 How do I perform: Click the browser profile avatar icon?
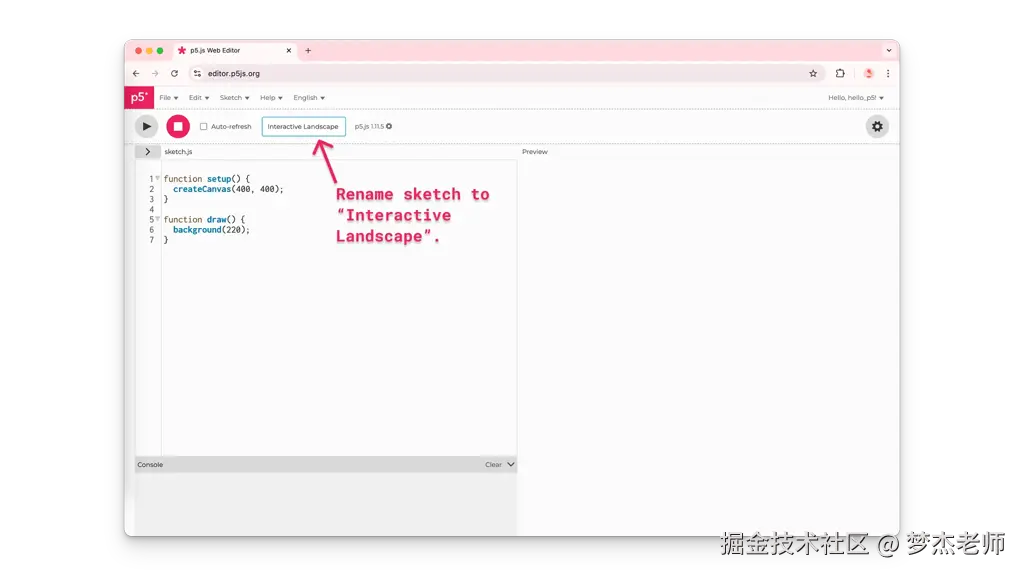(x=867, y=72)
